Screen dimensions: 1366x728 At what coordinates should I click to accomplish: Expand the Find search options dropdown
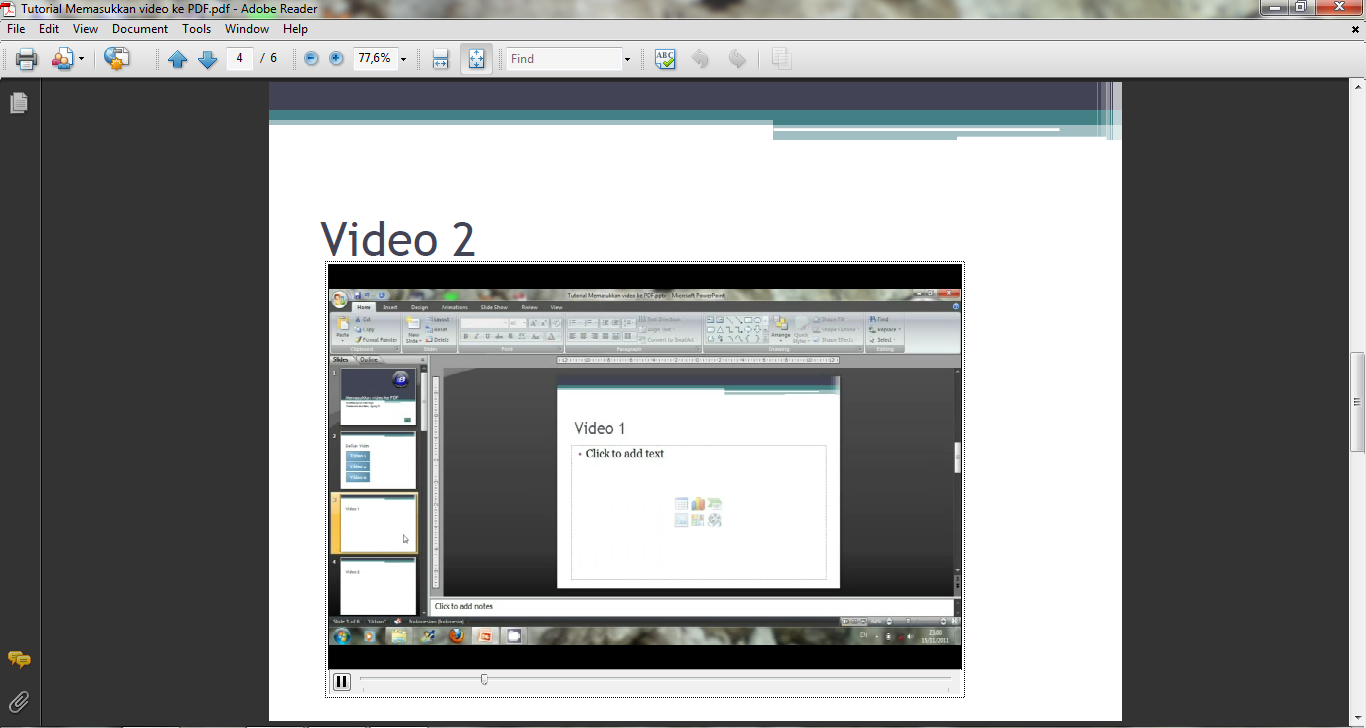pyautogui.click(x=627, y=58)
